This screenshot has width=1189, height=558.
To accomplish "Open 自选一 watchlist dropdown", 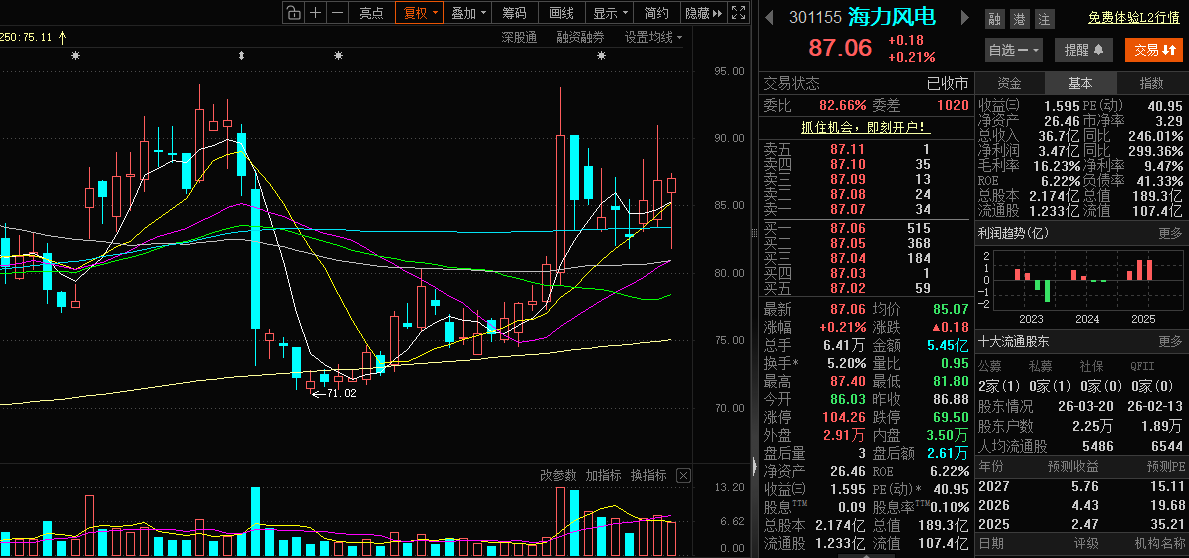I will click(x=1014, y=50).
